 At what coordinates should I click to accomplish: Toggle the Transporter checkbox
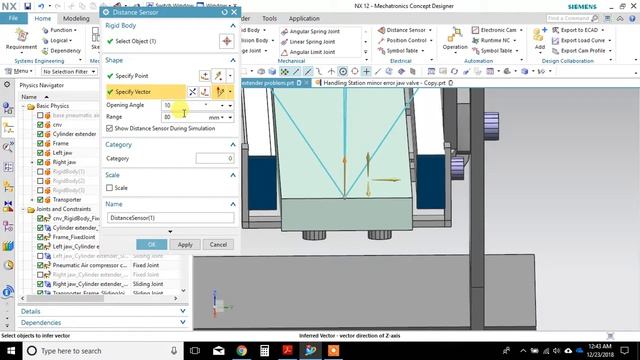coord(40,200)
